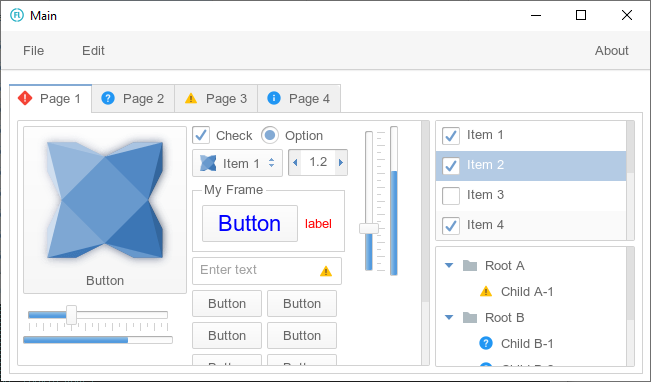Click the horizontal slider thumb
Image resolution: width=651 pixels, height=382 pixels.
pyautogui.click(x=71, y=315)
